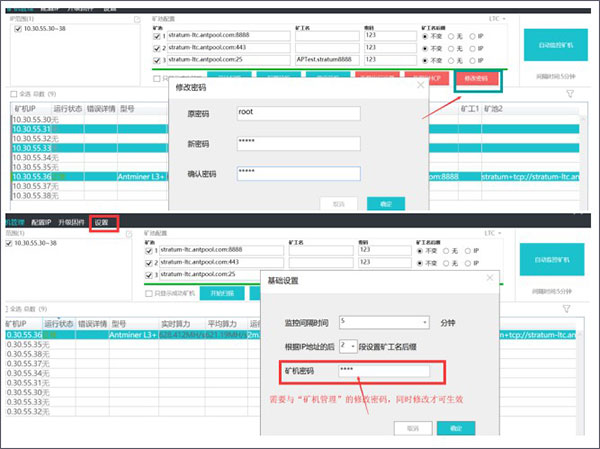Image resolution: width=600 pixels, height=449 pixels.
Task: Open the IP address segment count dropdown showing 2
Action: (x=348, y=347)
